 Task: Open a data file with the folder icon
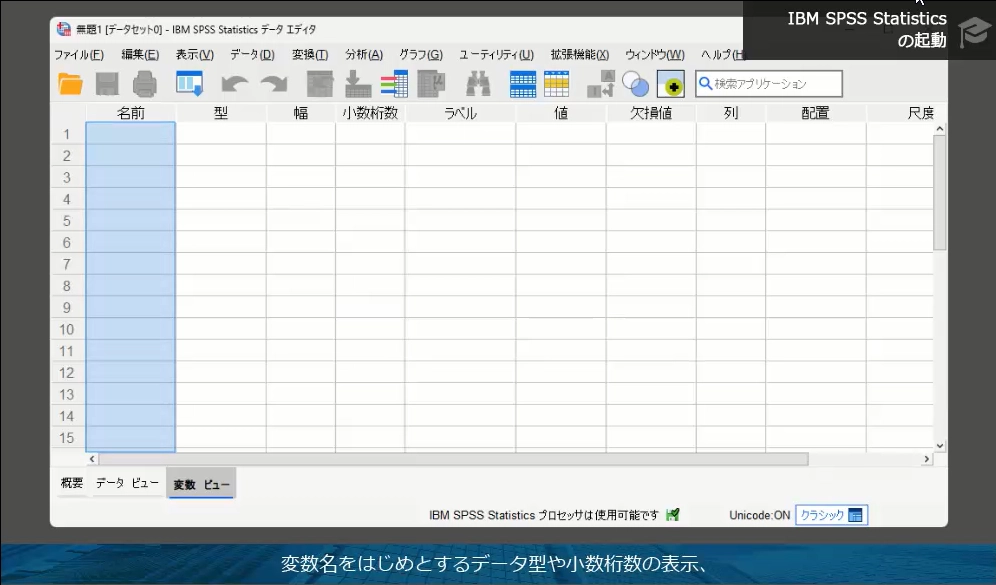[69, 84]
